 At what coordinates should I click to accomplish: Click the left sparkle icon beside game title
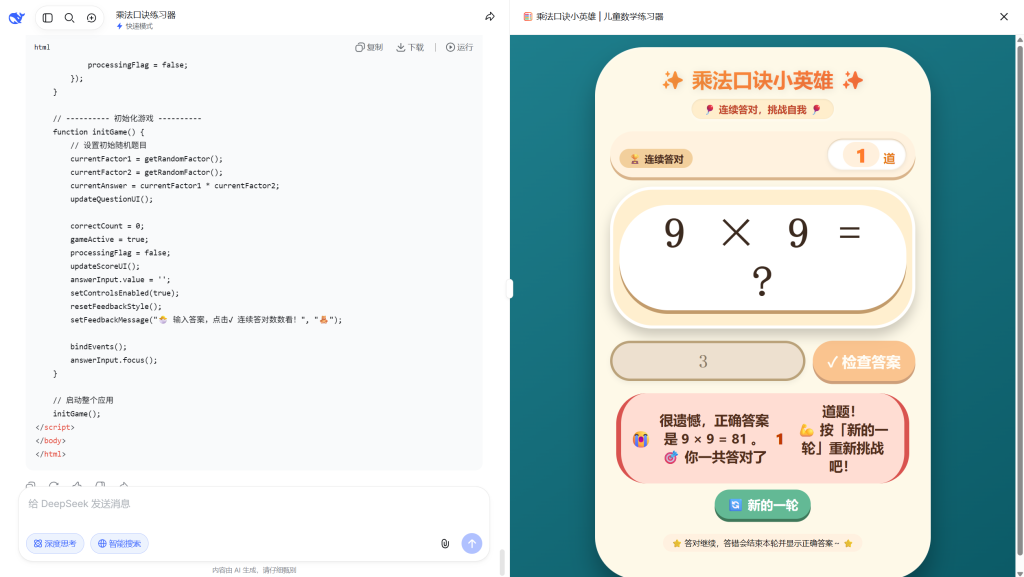(672, 81)
